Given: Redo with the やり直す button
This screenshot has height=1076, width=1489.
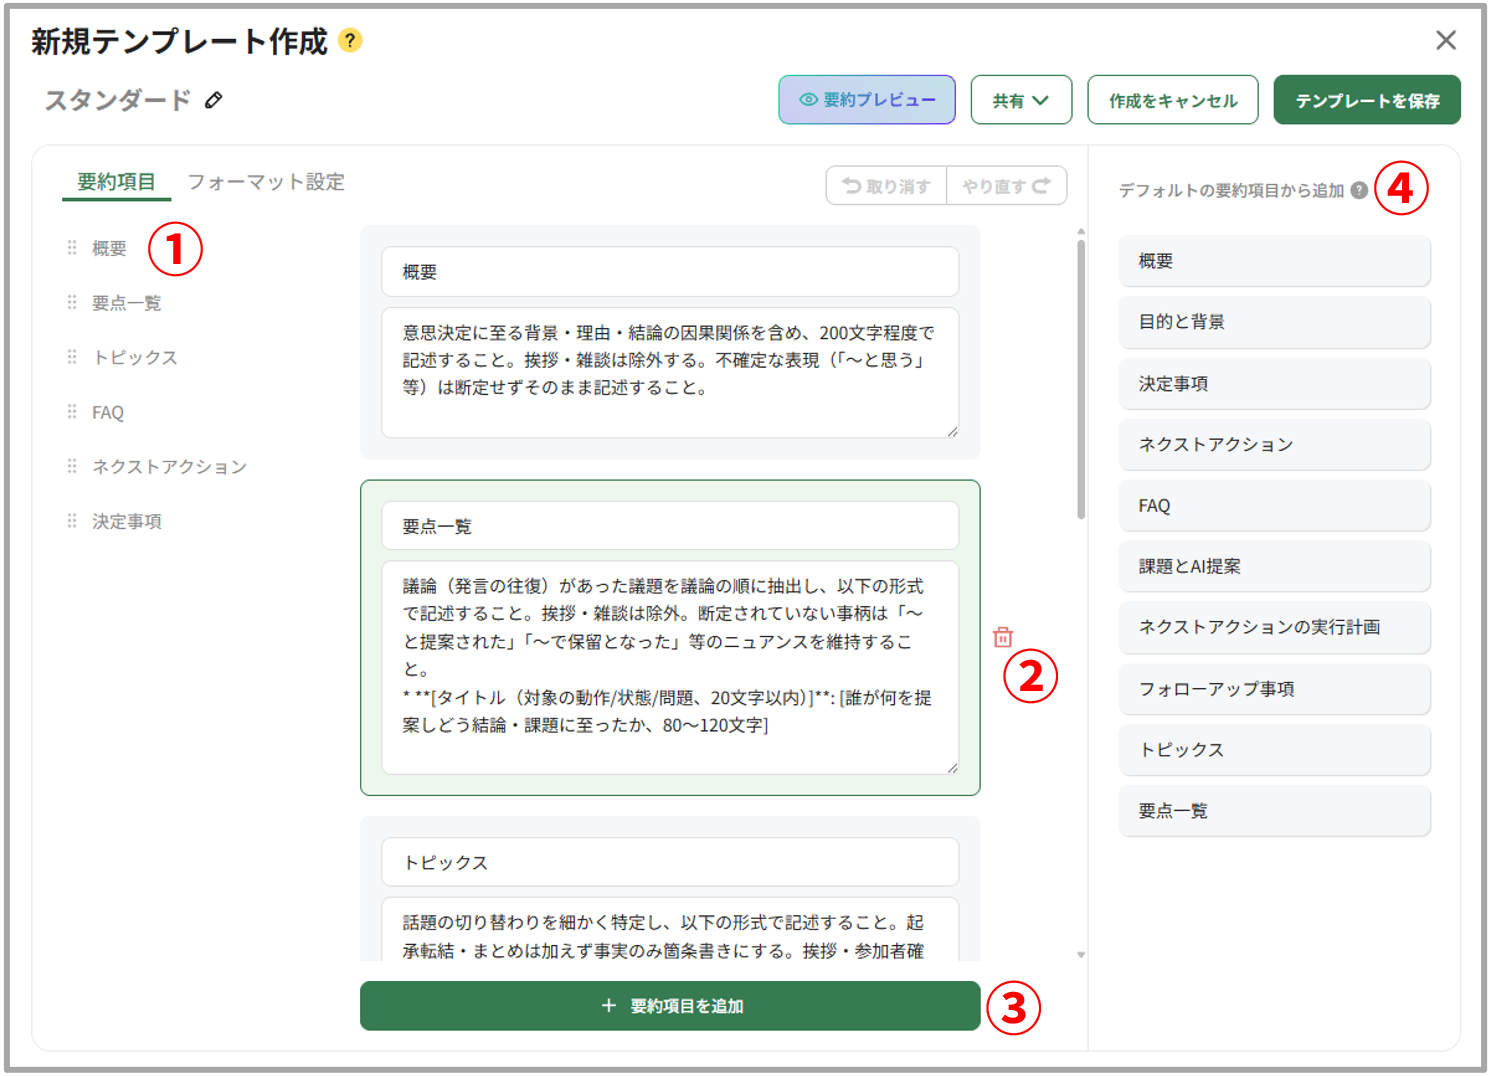Looking at the screenshot, I should pyautogui.click(x=1006, y=186).
